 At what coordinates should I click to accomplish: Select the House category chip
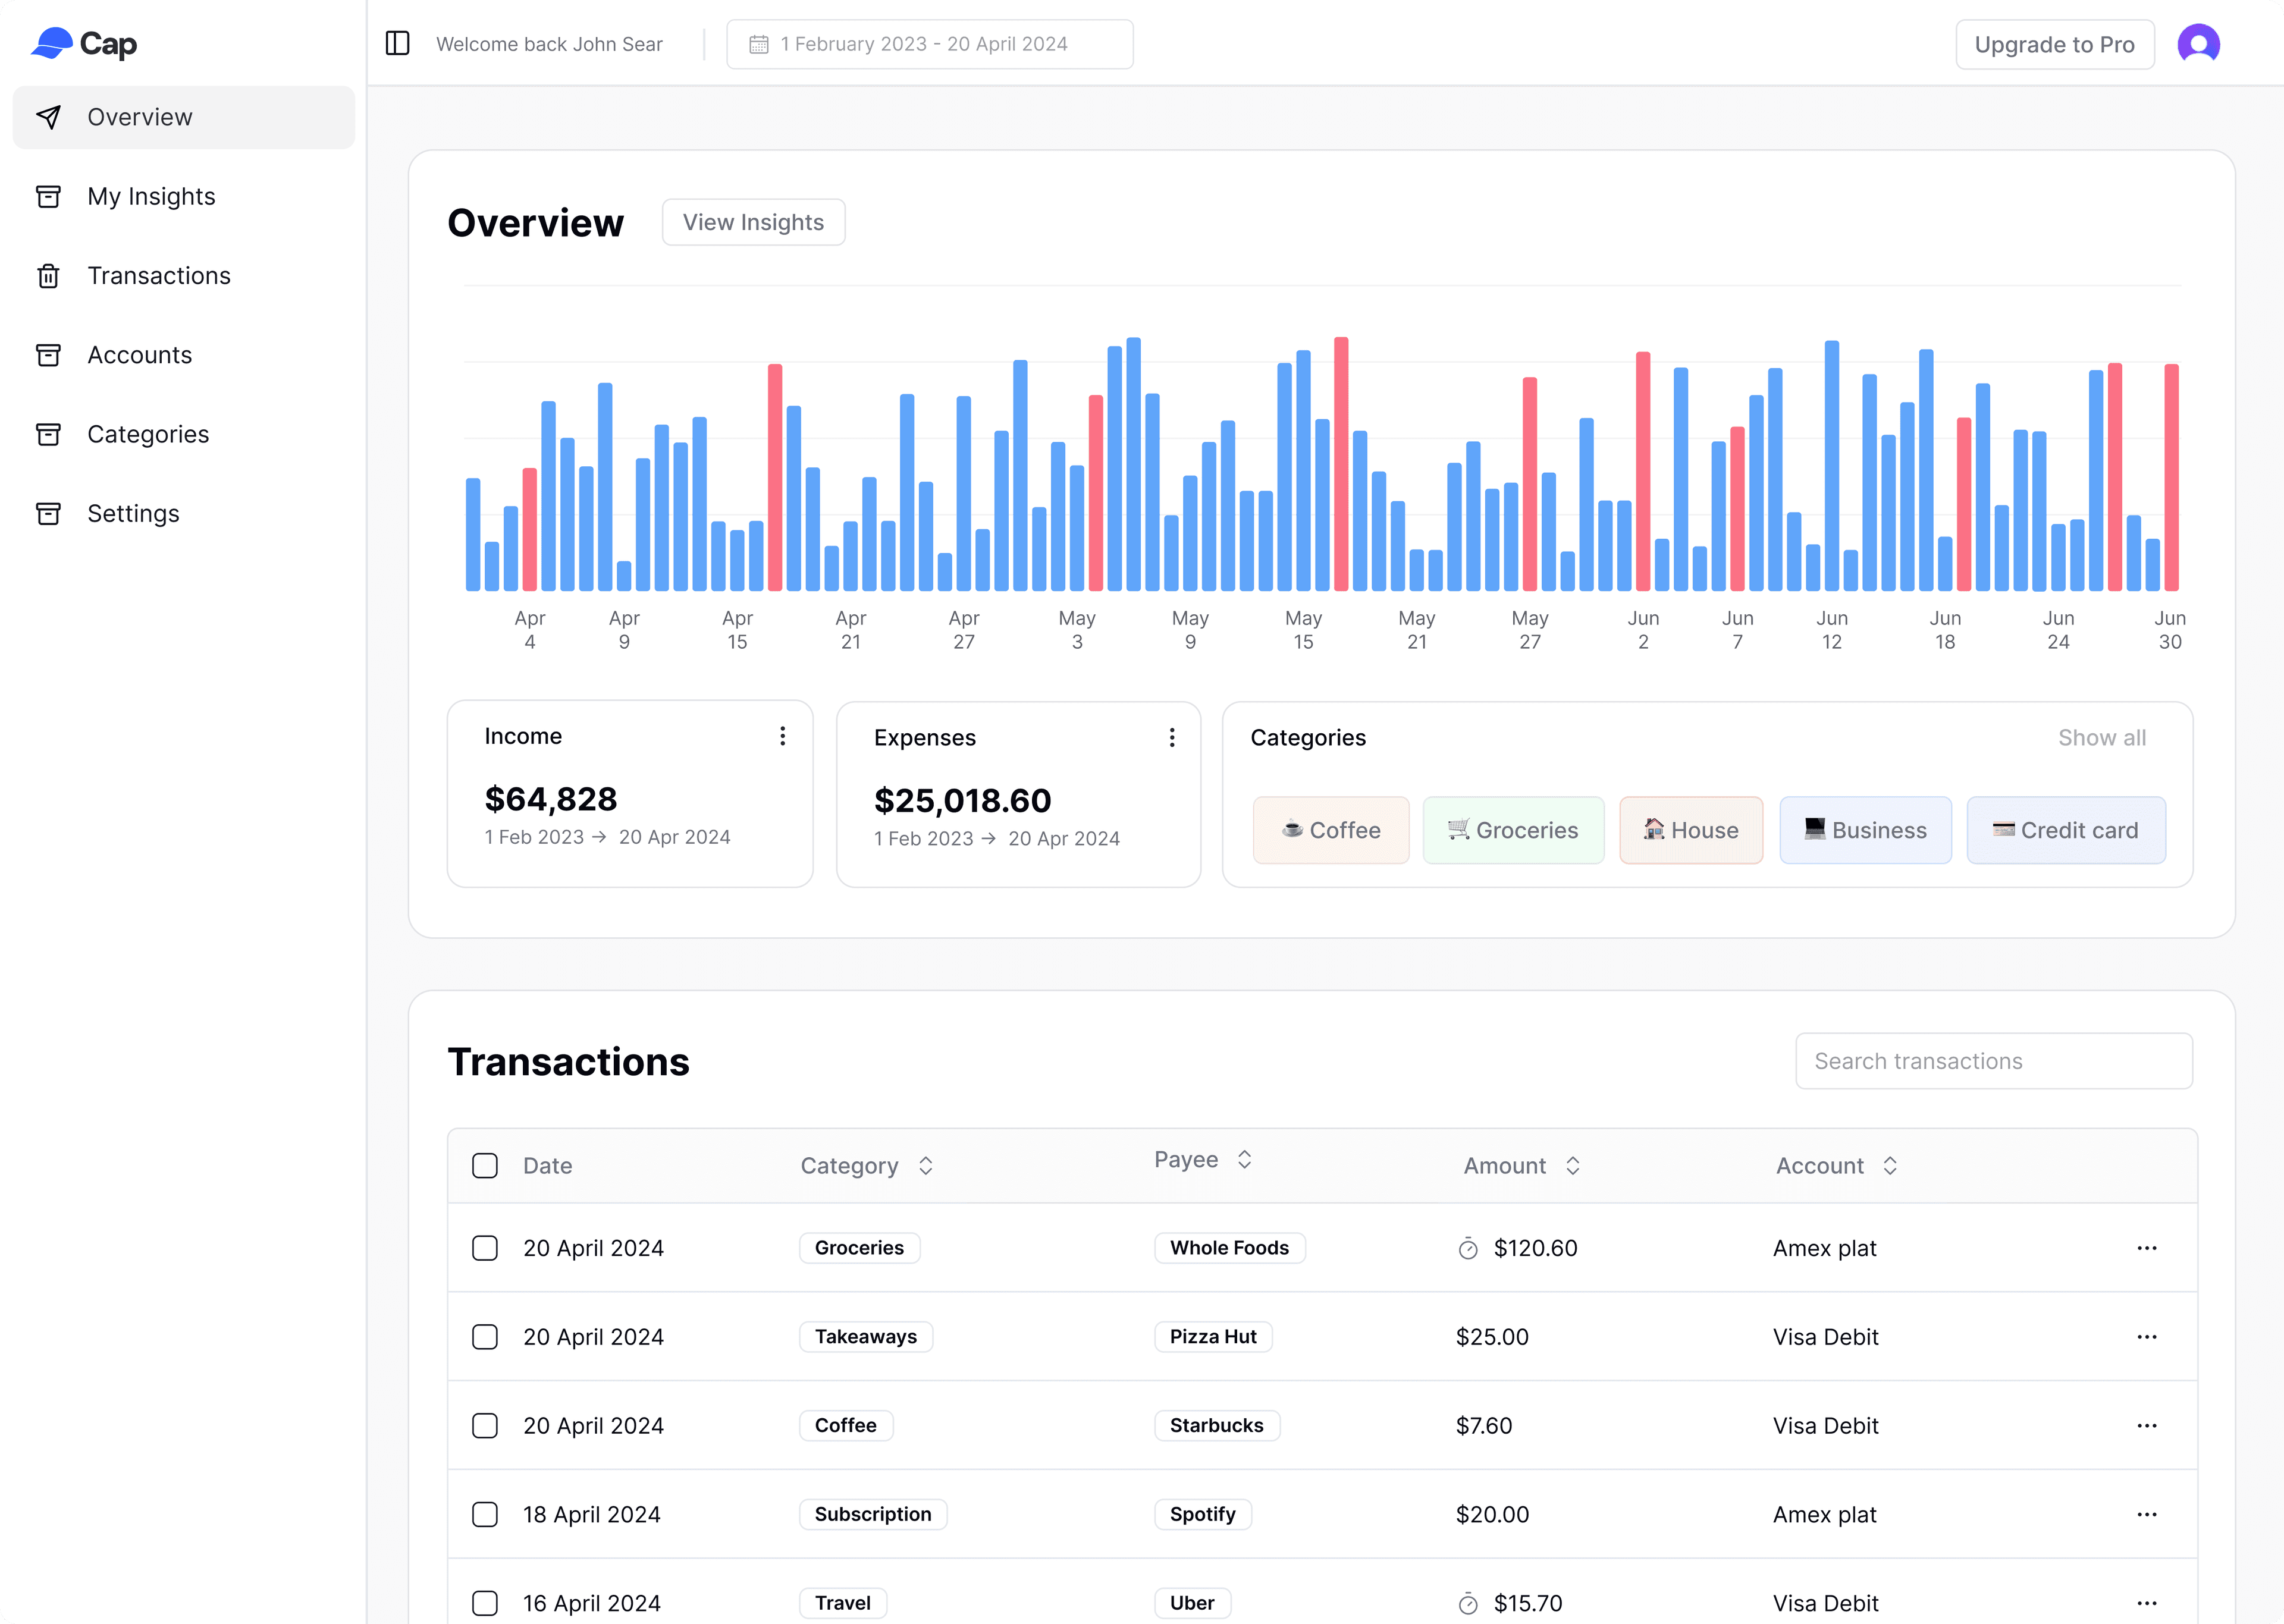pyautogui.click(x=1690, y=830)
